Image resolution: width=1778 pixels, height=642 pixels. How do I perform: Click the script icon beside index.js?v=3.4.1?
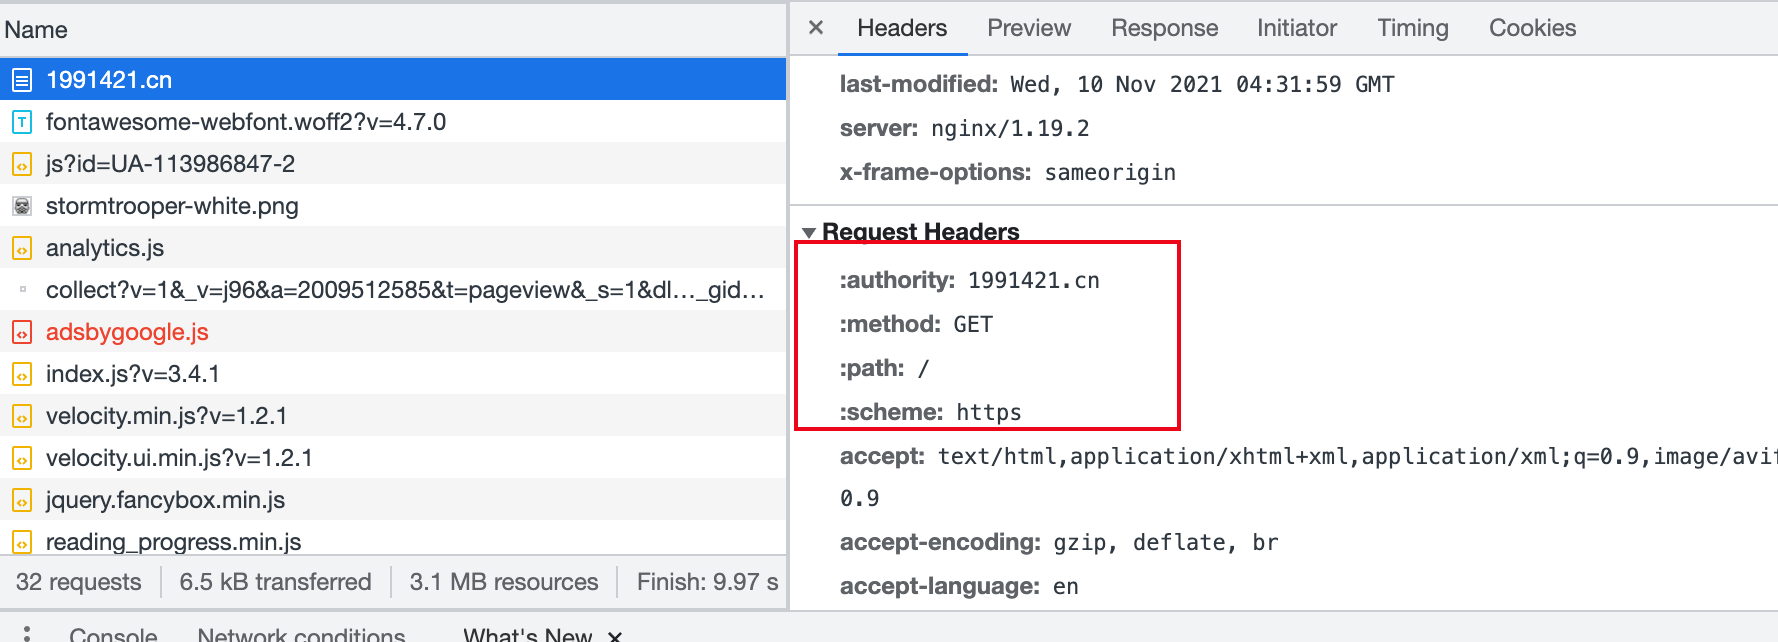click(x=22, y=374)
